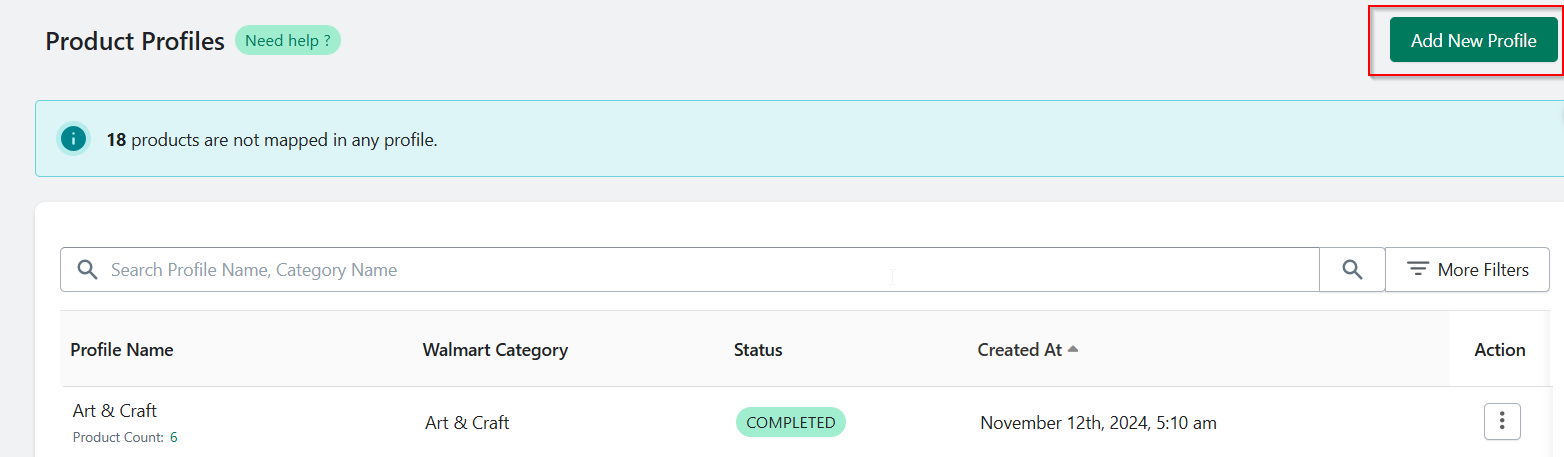
Task: Open More Filters
Action: (1467, 270)
